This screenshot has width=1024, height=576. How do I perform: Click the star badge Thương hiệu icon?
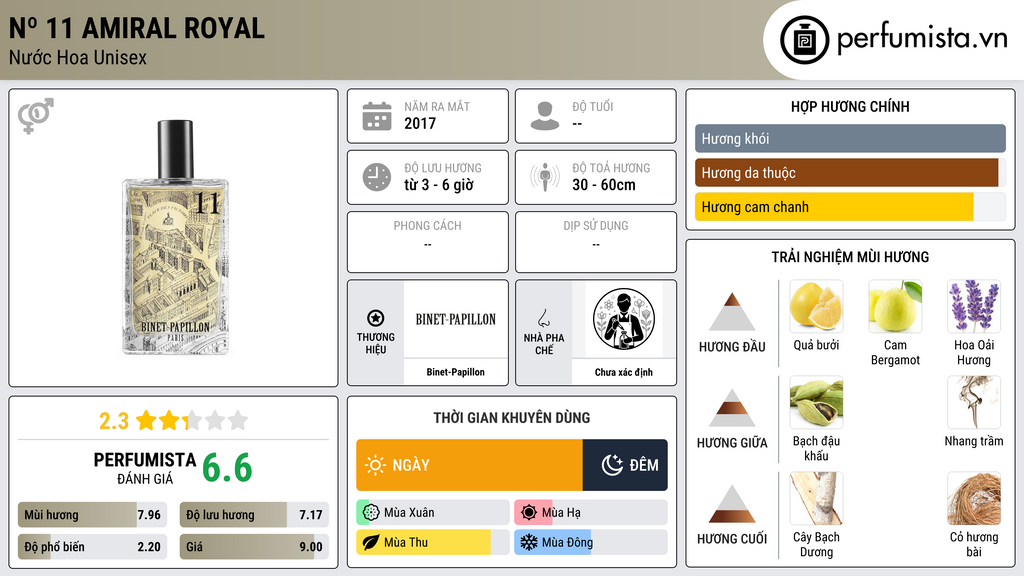coord(376,318)
